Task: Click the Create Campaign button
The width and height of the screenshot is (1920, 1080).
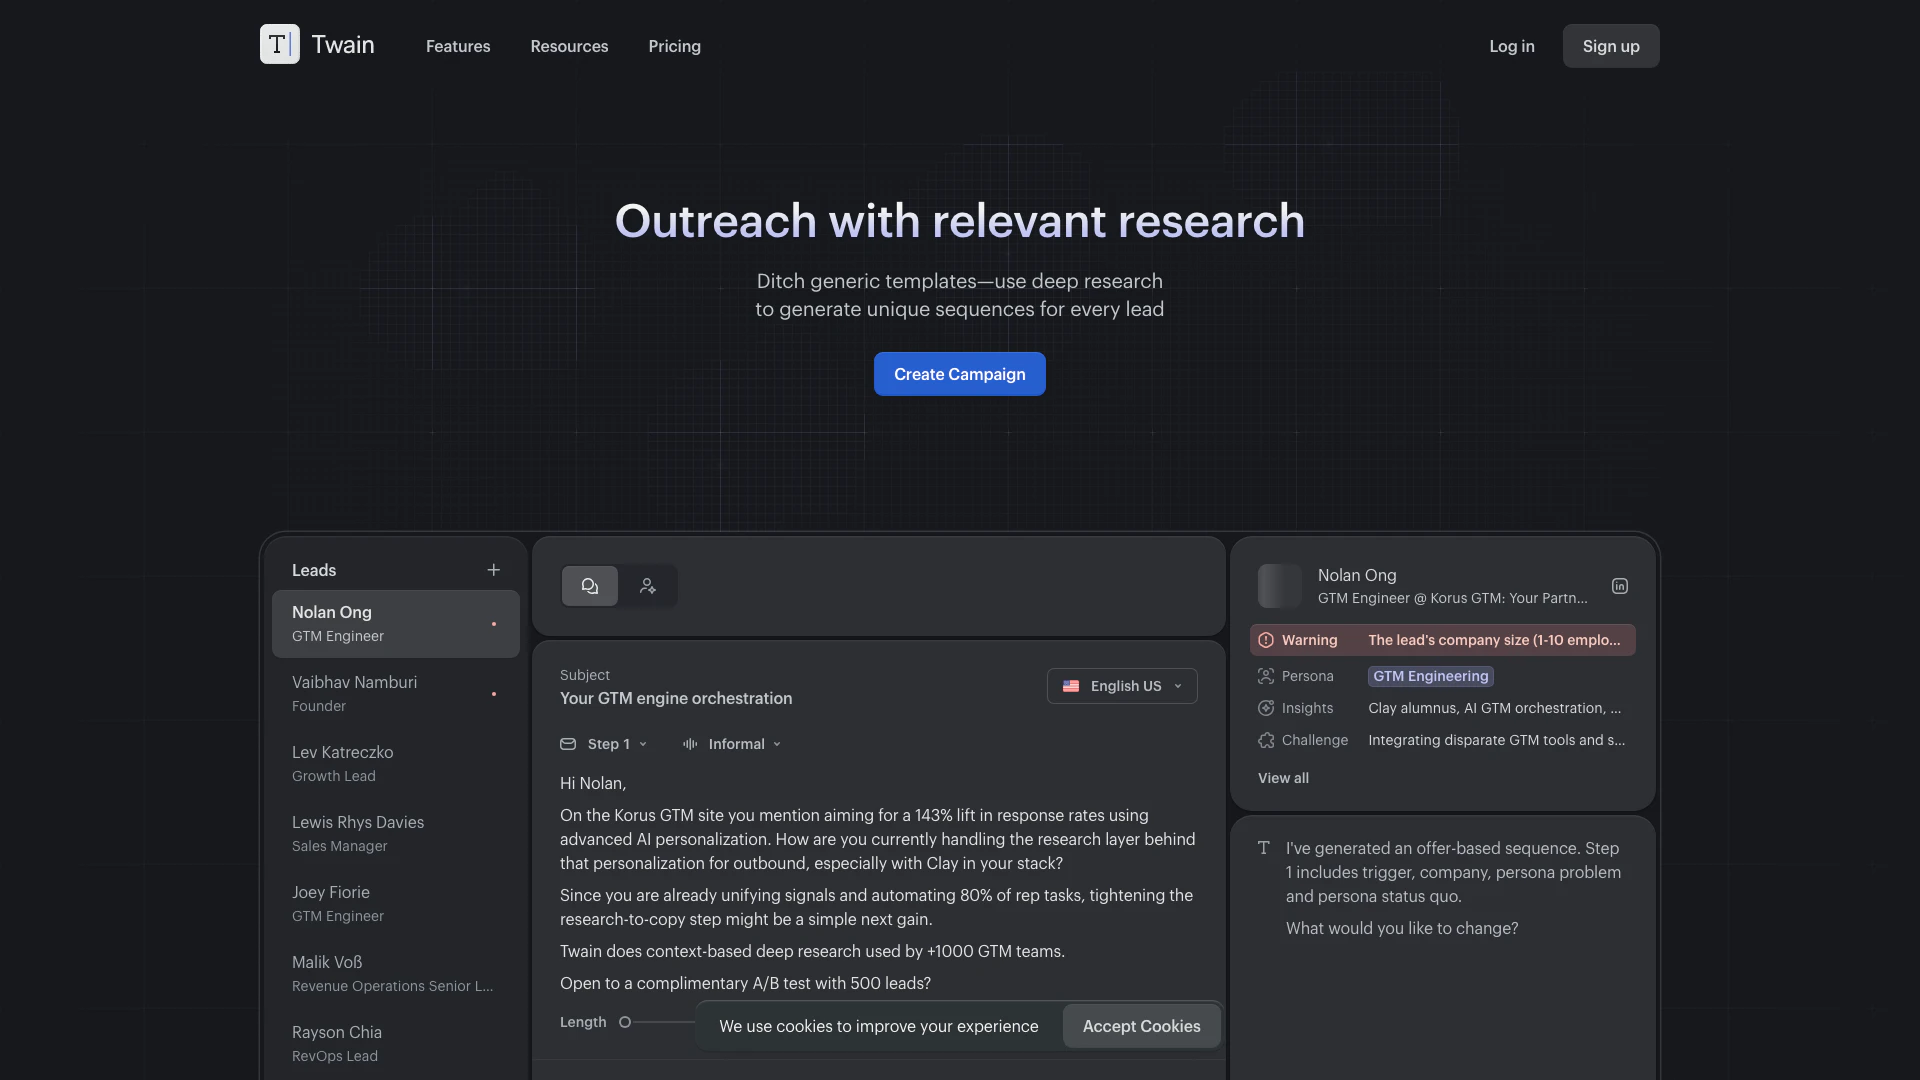Action: pyautogui.click(x=960, y=374)
